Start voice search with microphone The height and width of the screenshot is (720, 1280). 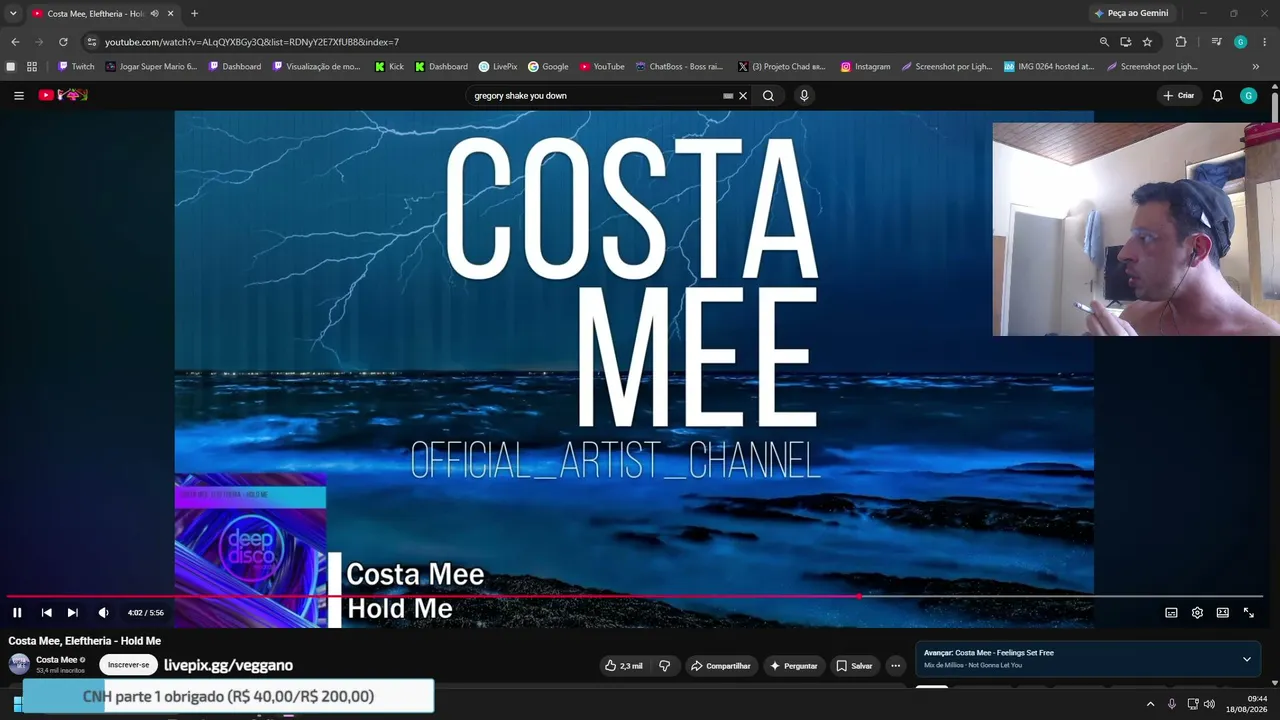click(804, 96)
